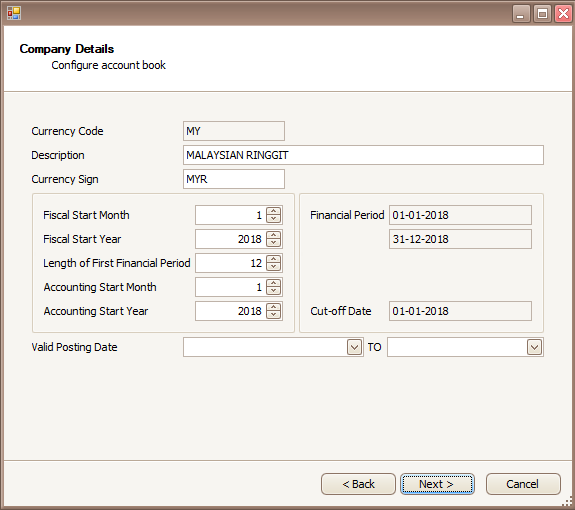Increase the Fiscal Start Year spinner
This screenshot has height=510, width=575.
(x=274, y=235)
